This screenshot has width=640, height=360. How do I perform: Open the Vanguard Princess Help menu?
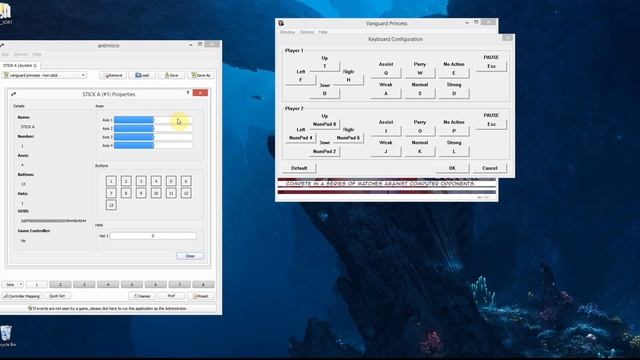point(323,32)
